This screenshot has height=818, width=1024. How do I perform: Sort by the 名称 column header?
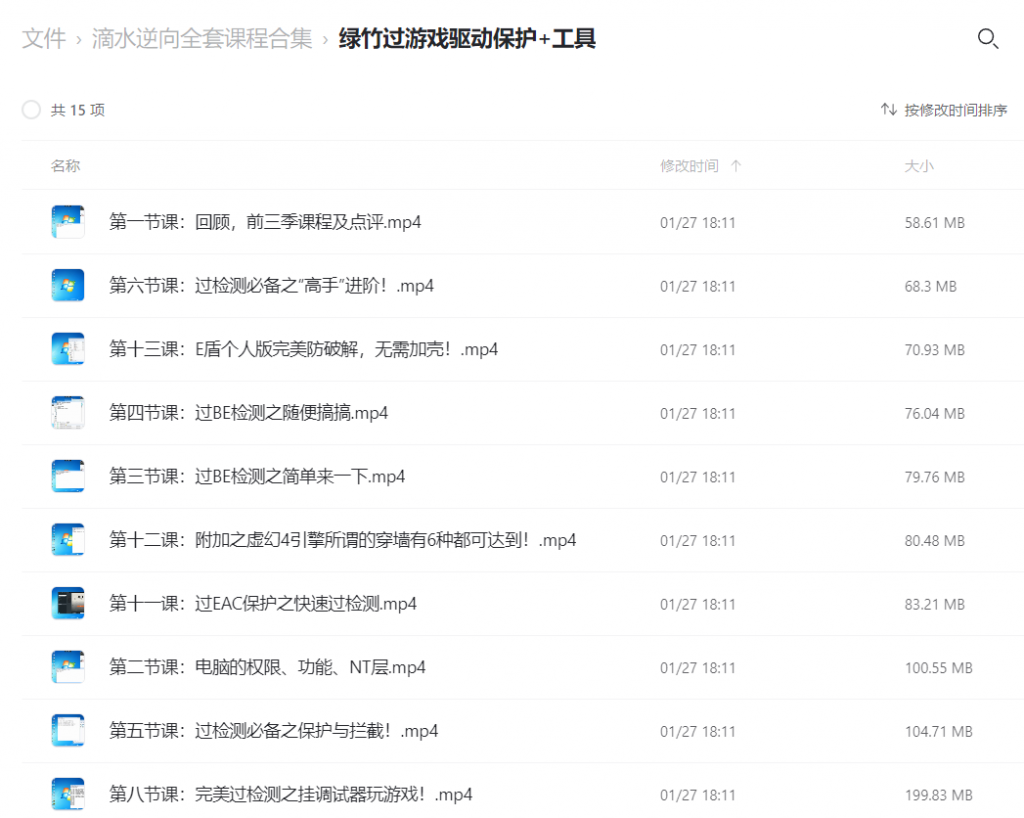coord(65,166)
